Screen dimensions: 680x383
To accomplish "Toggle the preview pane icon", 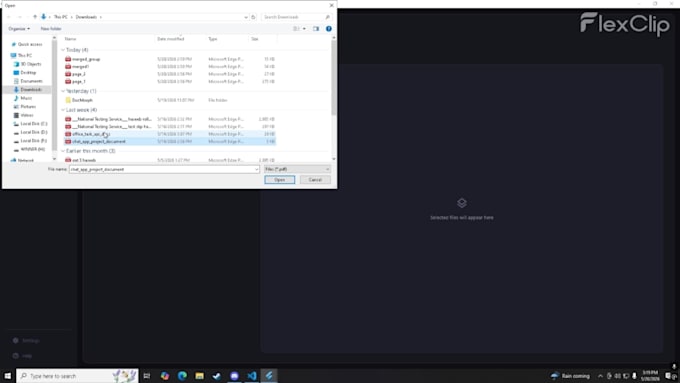I will click(316, 29).
